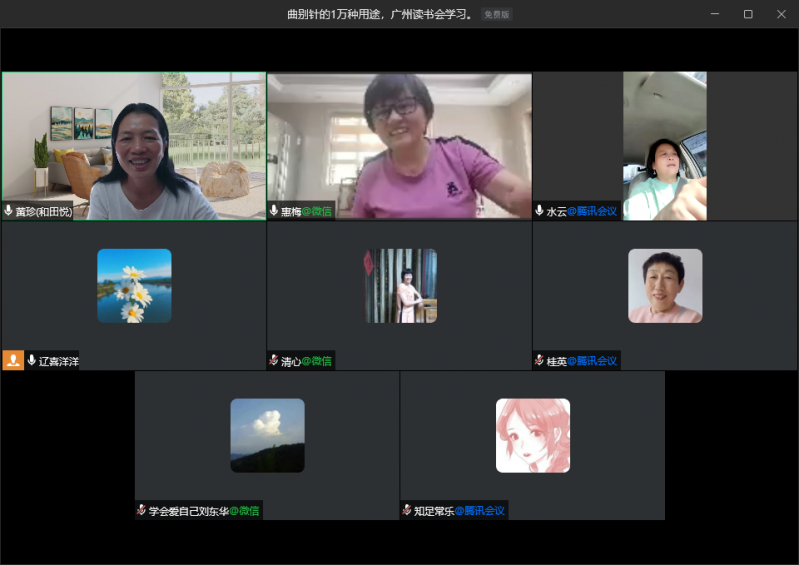Click 惠梅's microphone status icon
The height and width of the screenshot is (565, 799).
point(274,211)
